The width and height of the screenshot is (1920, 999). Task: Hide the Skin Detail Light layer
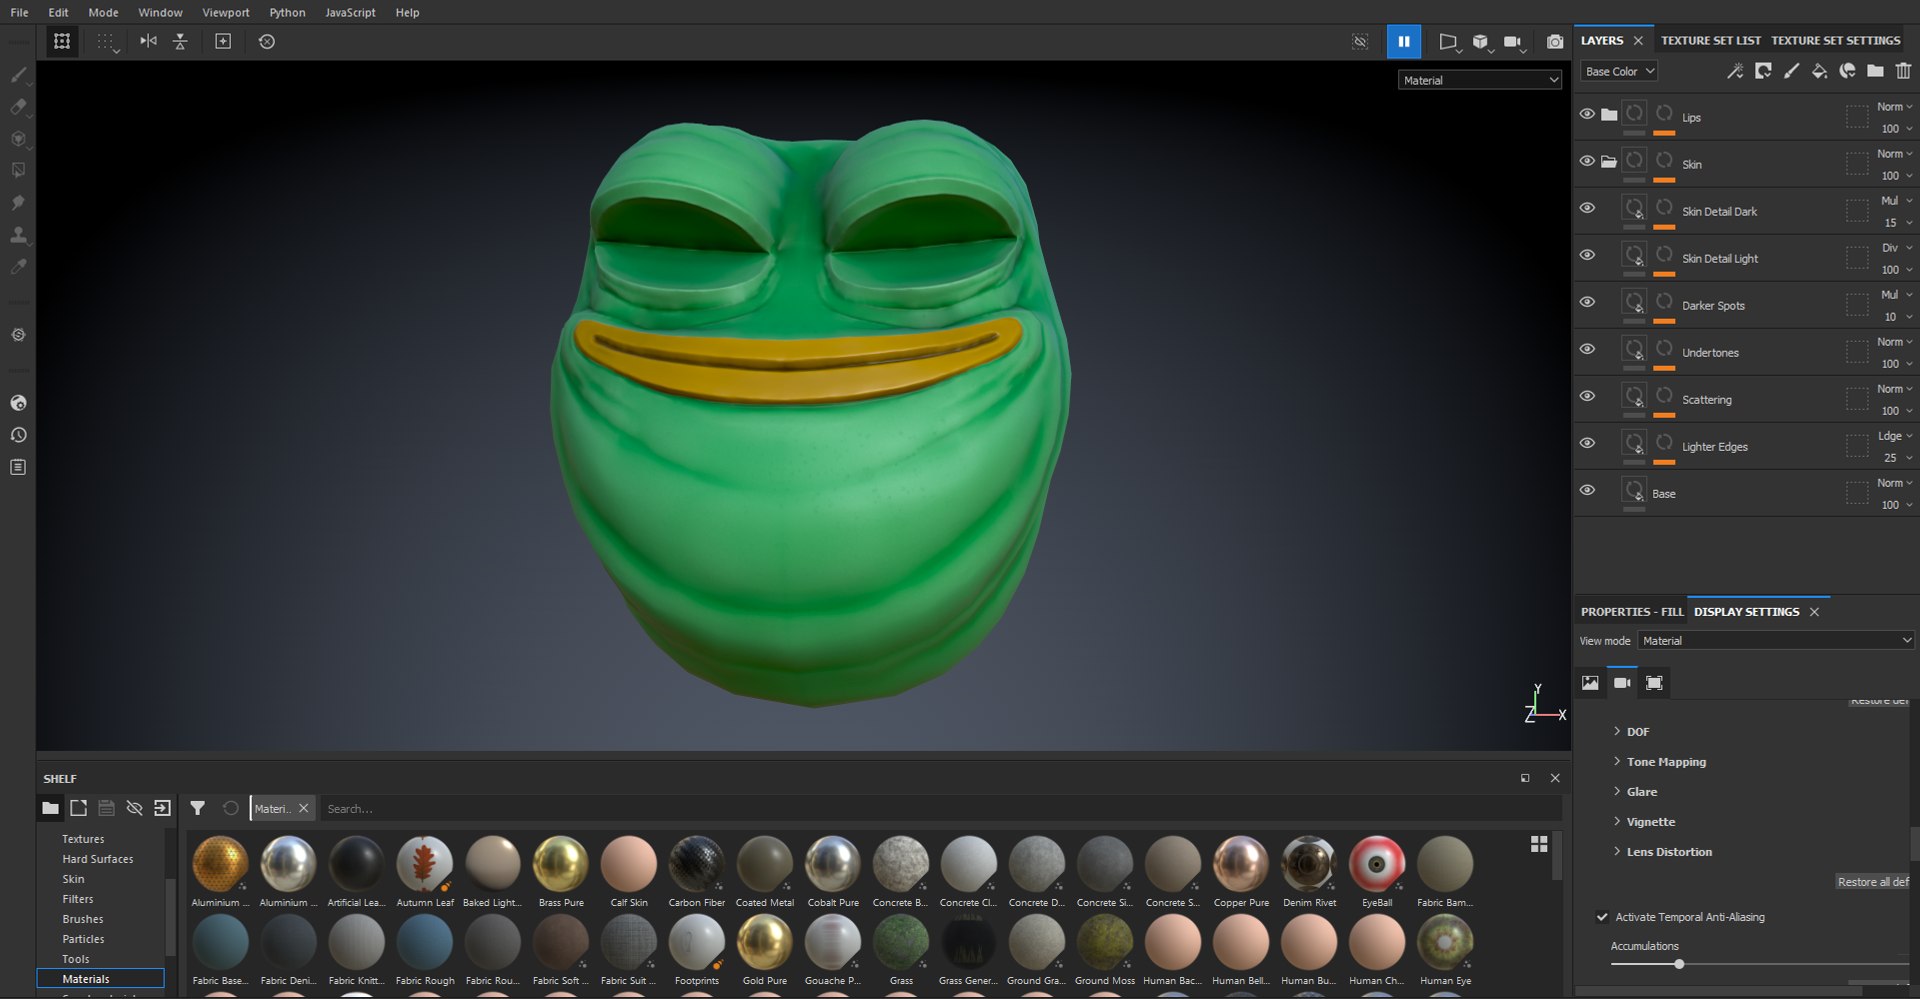[1587, 255]
